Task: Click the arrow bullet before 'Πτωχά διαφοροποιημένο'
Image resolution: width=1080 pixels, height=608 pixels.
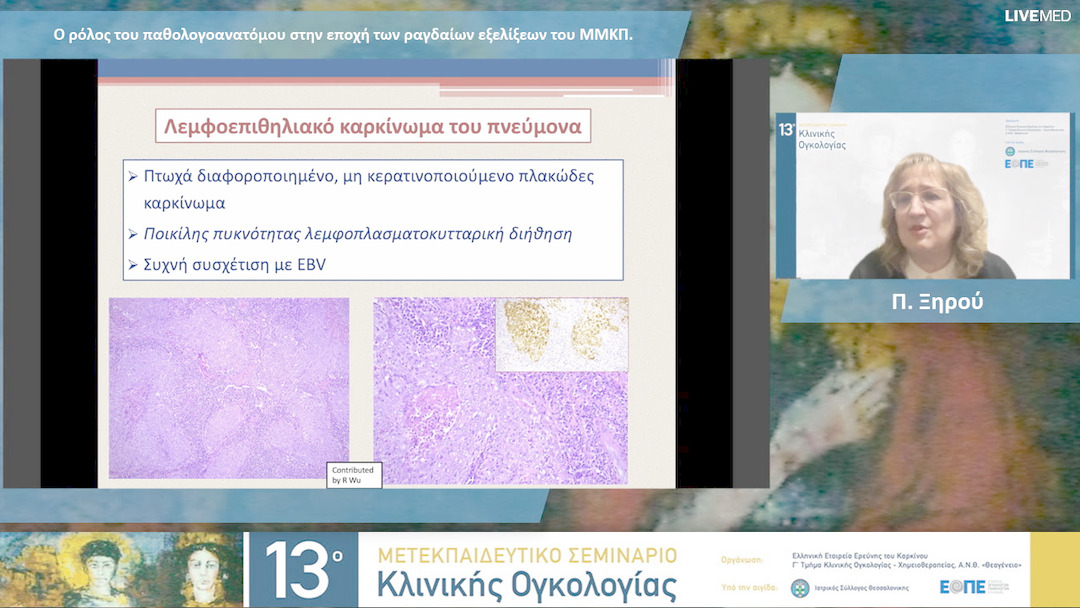Action: pos(134,176)
